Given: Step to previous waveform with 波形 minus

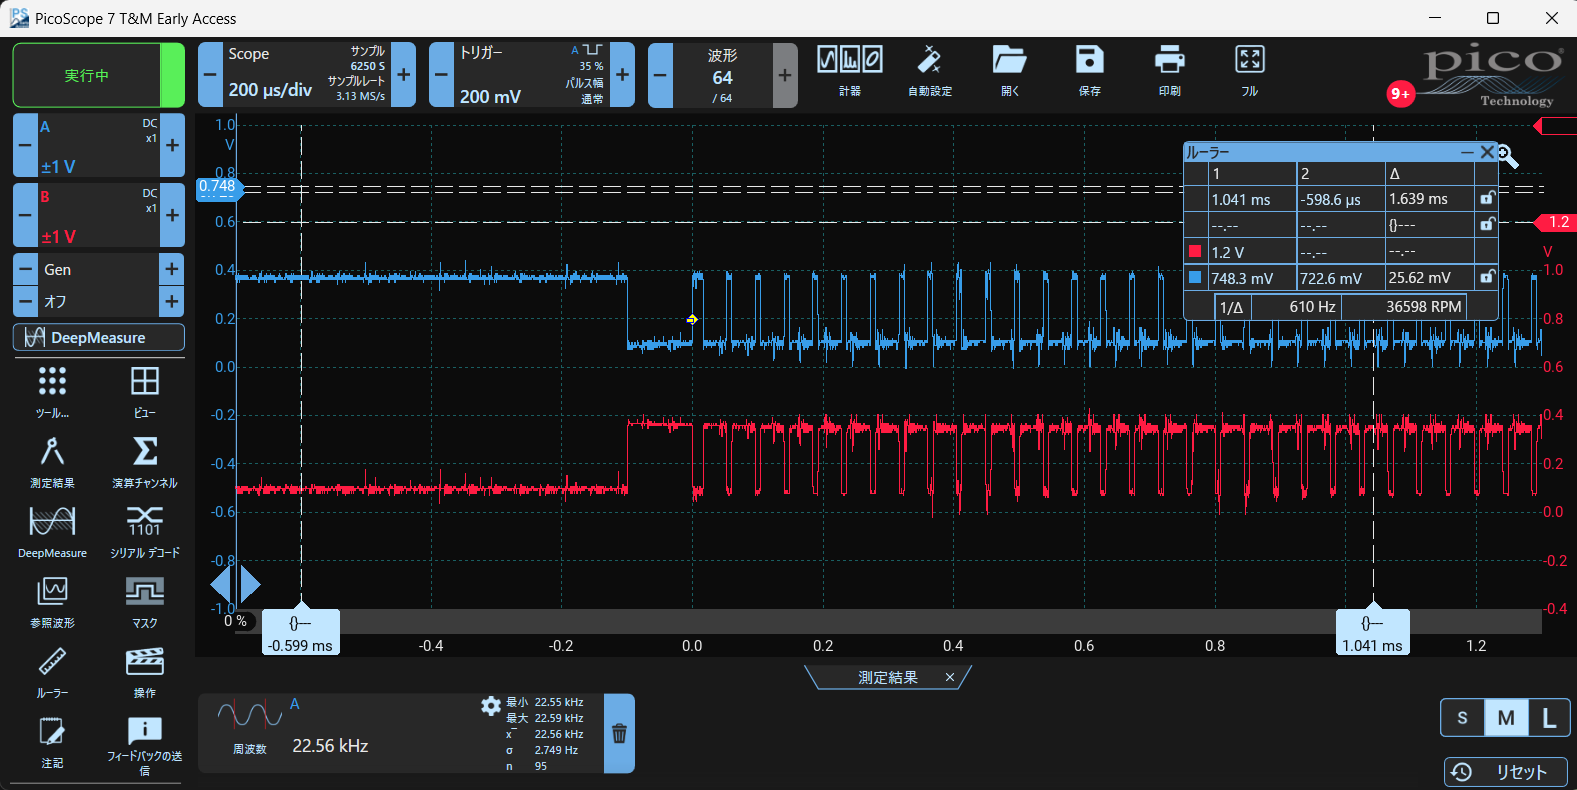Looking at the screenshot, I should [660, 75].
